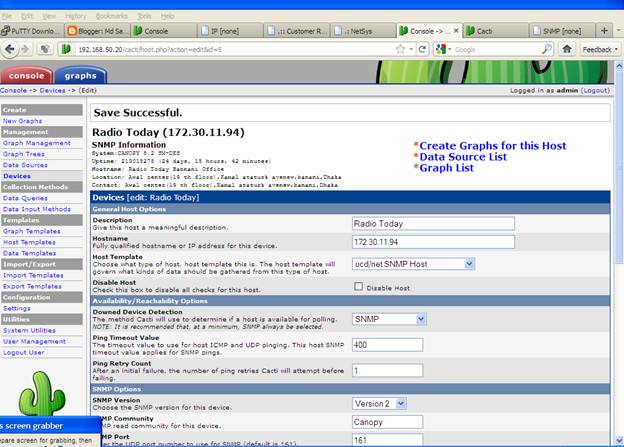Click the bookmark star icon in address bar
This screenshot has height=447, width=624.
click(x=400, y=49)
